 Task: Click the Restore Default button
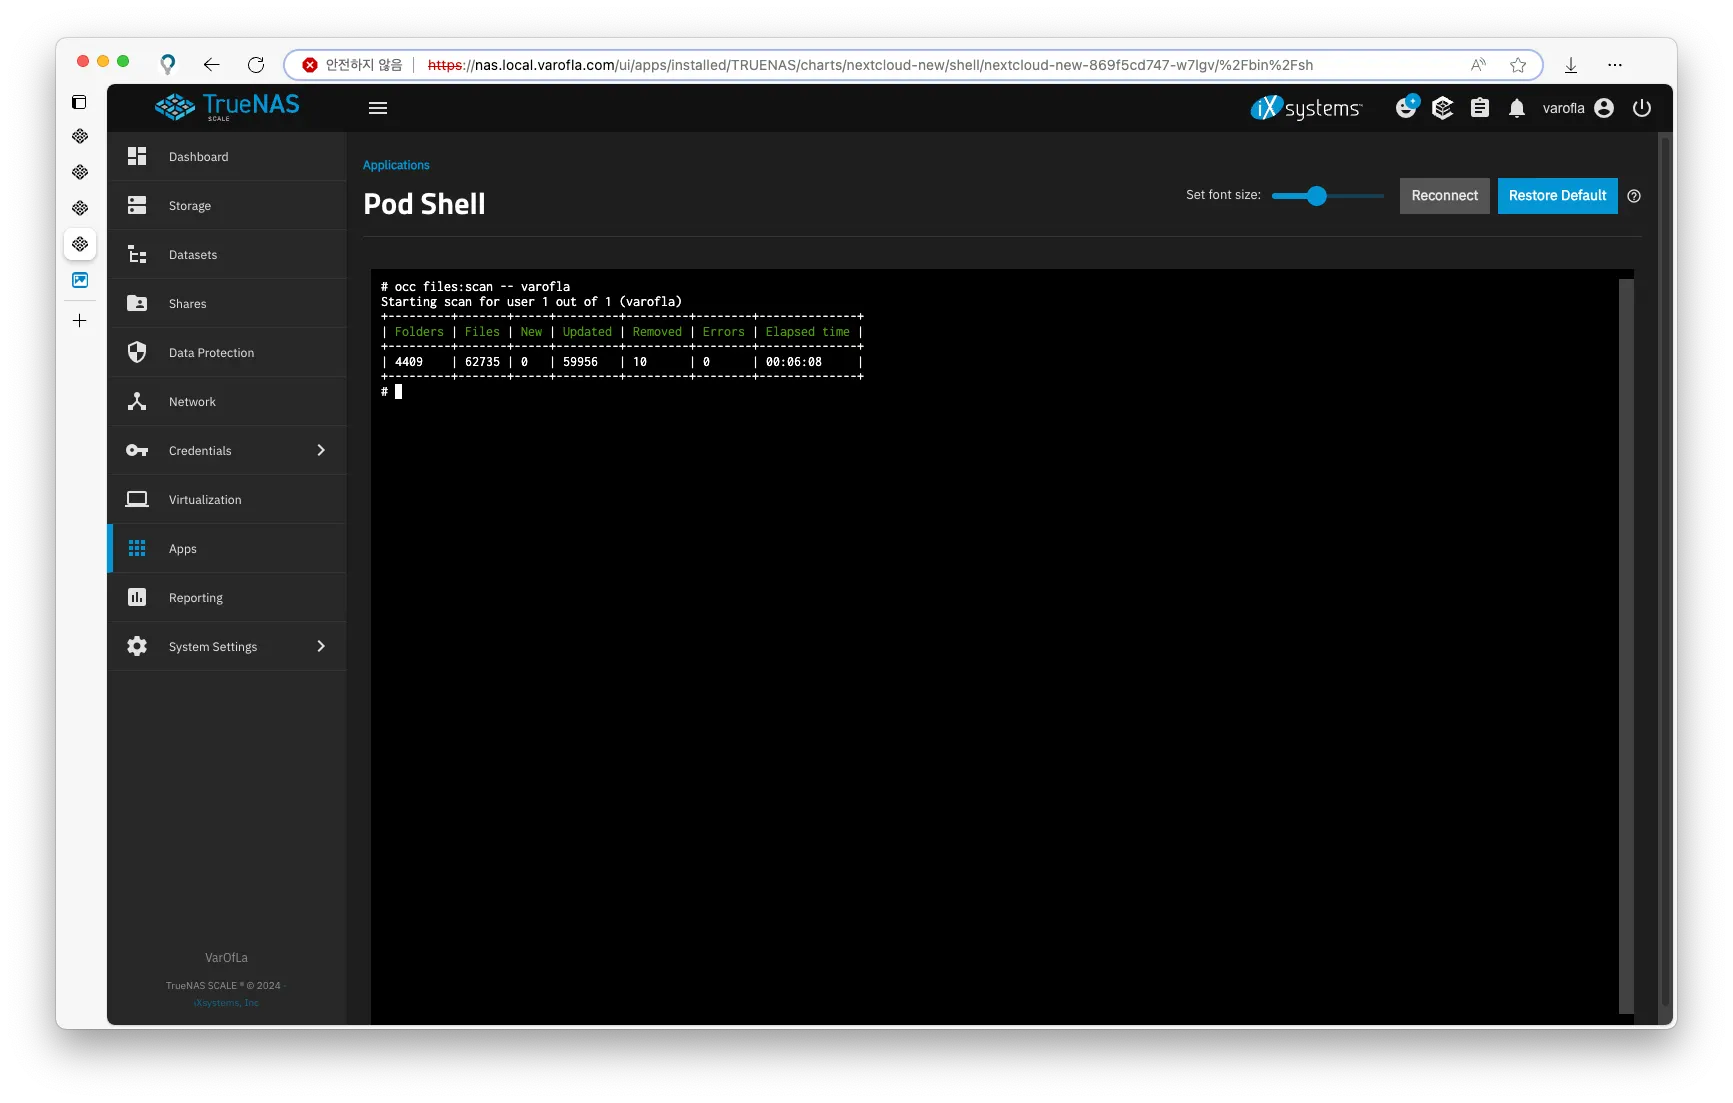pyautogui.click(x=1557, y=196)
